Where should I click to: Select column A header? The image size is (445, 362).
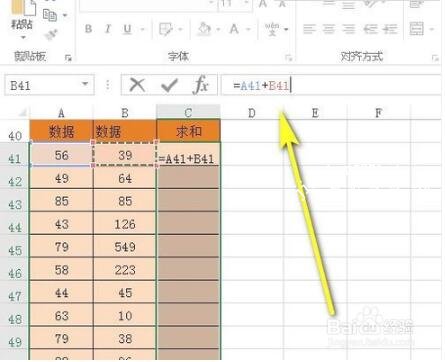[61, 113]
